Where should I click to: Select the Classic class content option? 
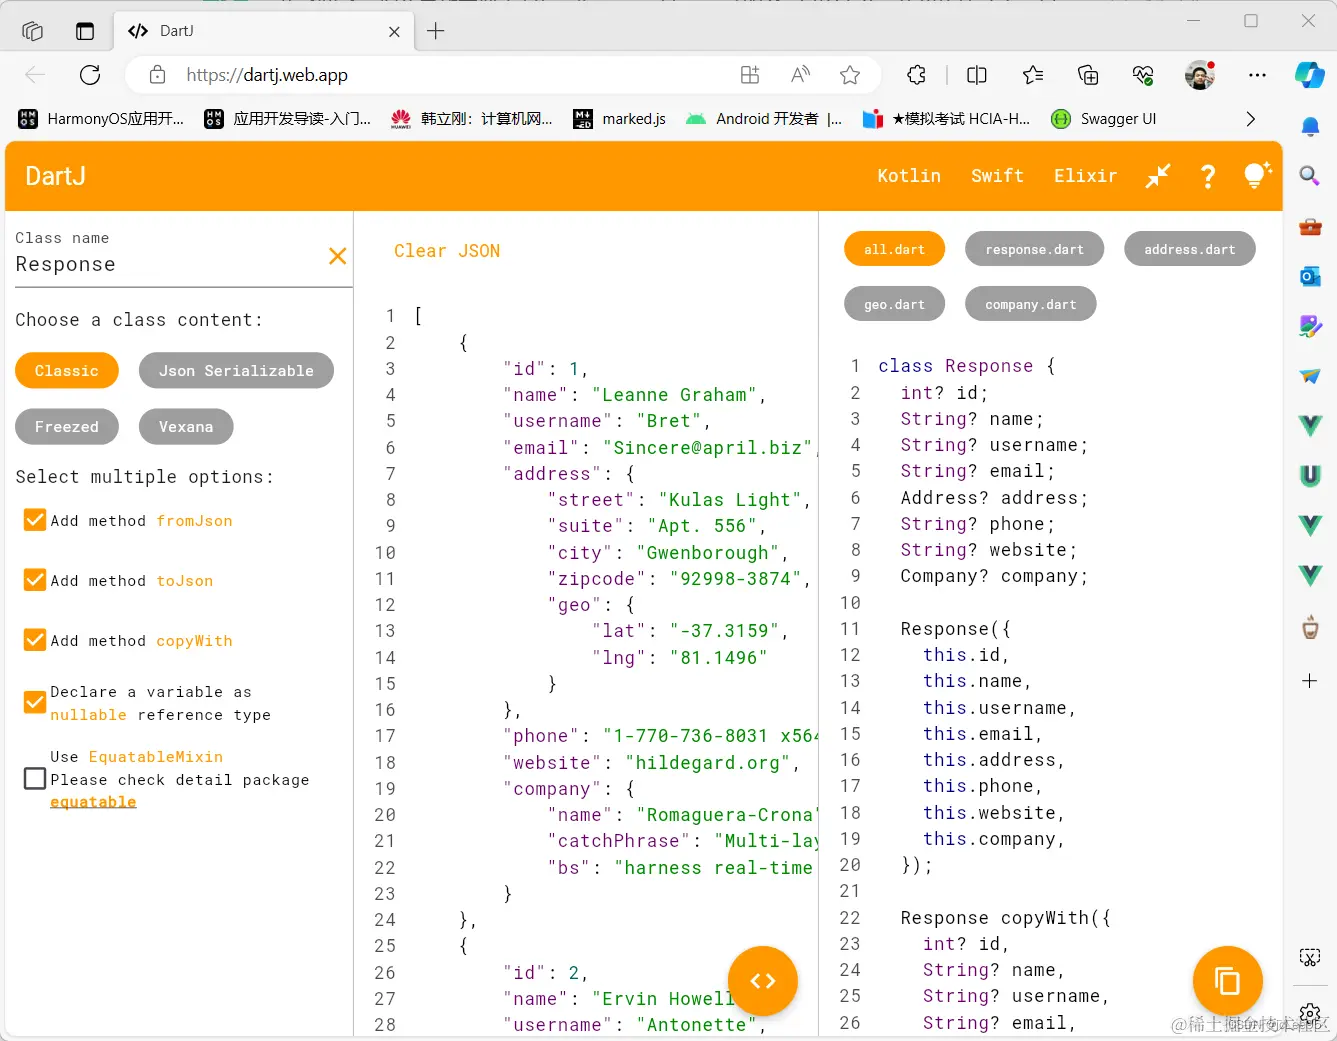(x=67, y=370)
